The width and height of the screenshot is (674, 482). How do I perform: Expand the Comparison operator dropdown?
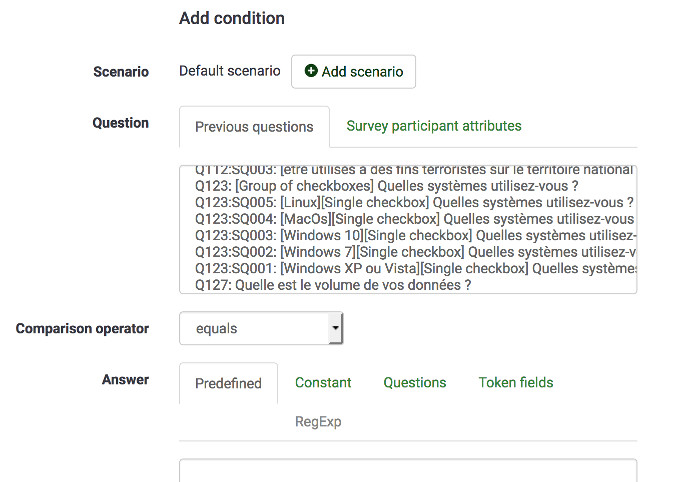pyautogui.click(x=261, y=328)
